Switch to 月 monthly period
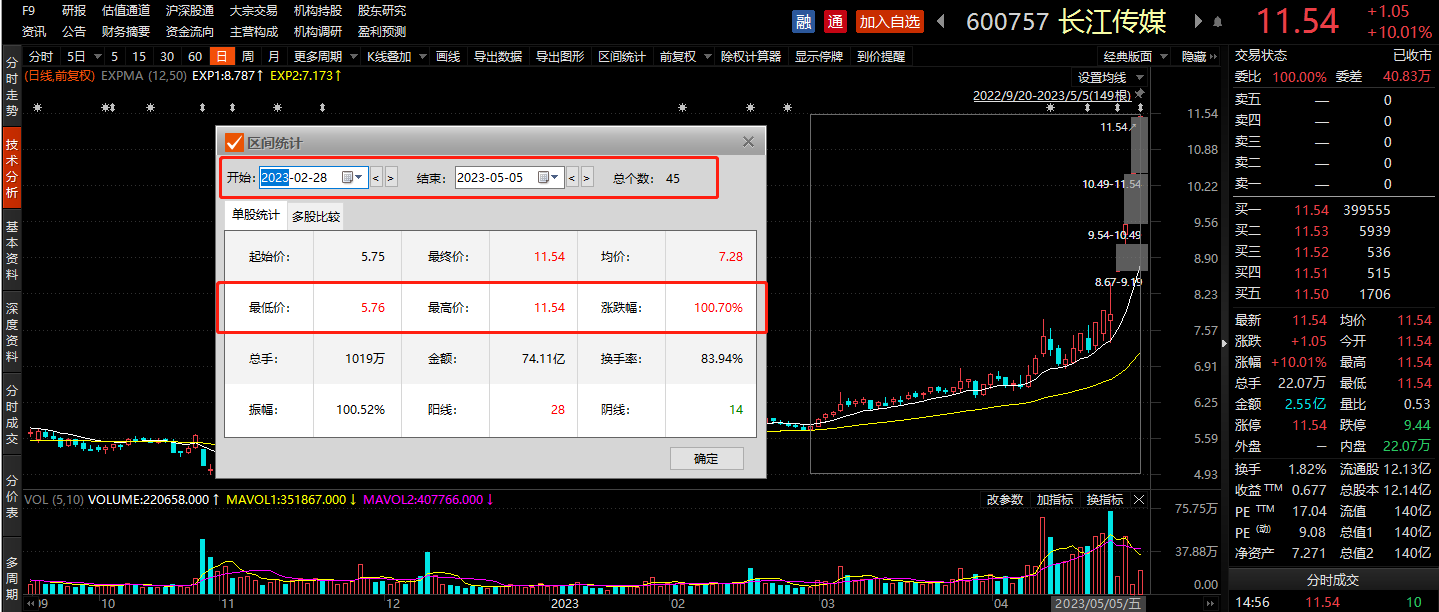 click(273, 57)
